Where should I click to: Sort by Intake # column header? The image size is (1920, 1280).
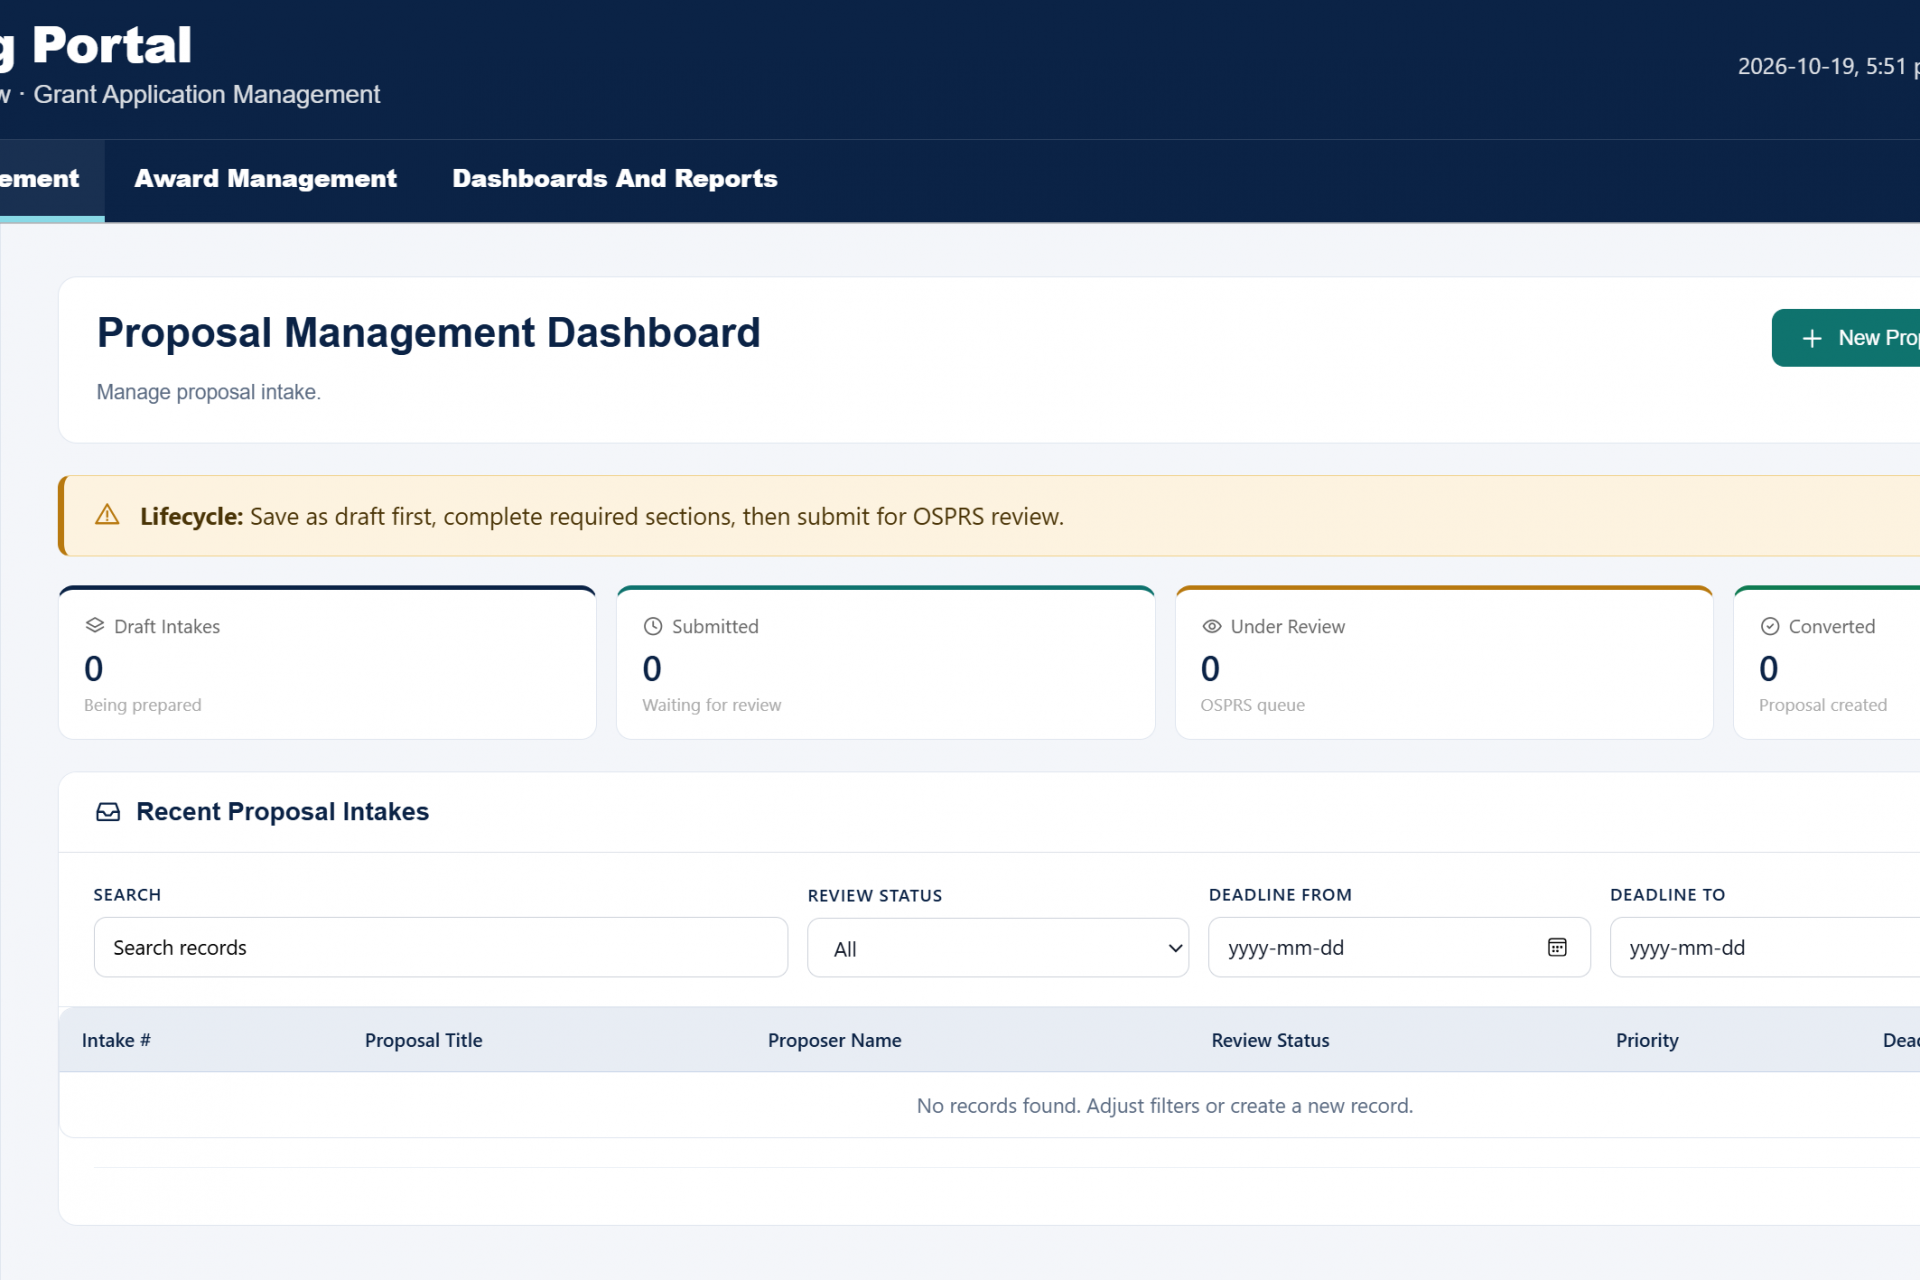(x=116, y=1040)
